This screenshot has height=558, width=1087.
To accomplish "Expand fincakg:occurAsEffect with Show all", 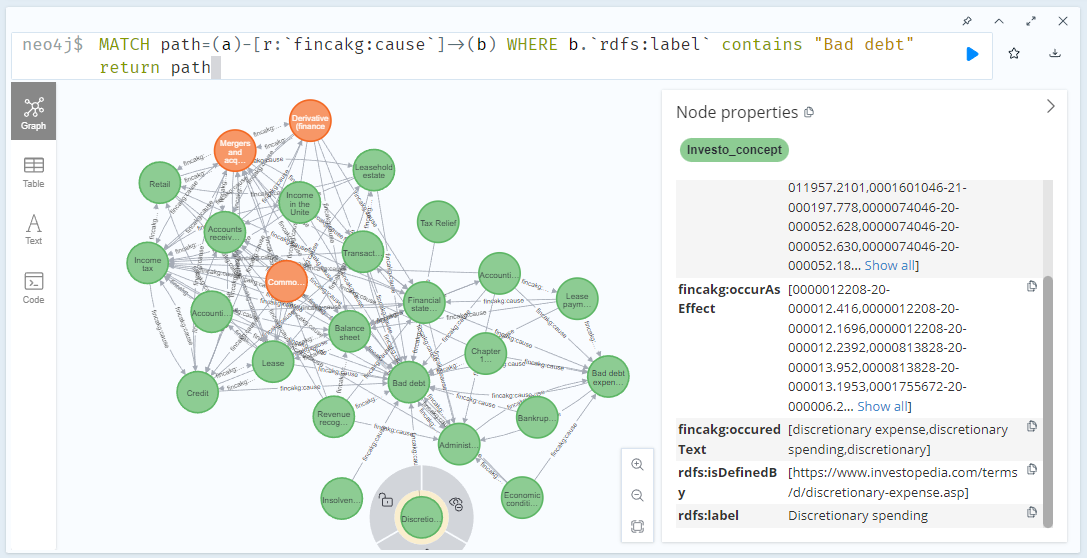I will [x=883, y=406].
